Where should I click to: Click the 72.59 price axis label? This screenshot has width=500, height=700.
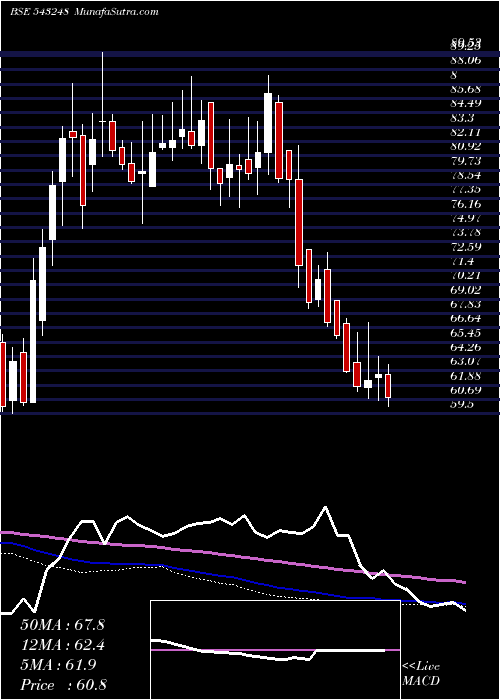click(x=465, y=247)
